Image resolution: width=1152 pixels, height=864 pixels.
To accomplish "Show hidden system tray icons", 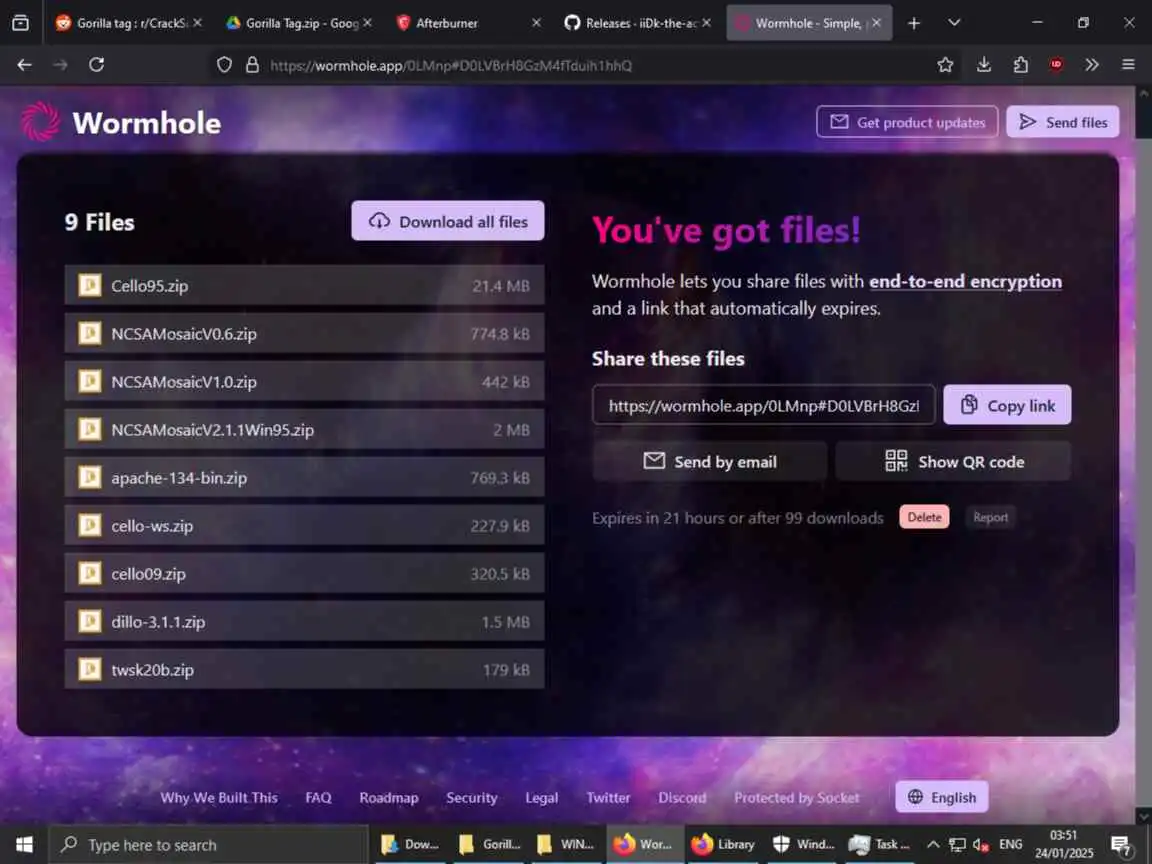I will 932,844.
